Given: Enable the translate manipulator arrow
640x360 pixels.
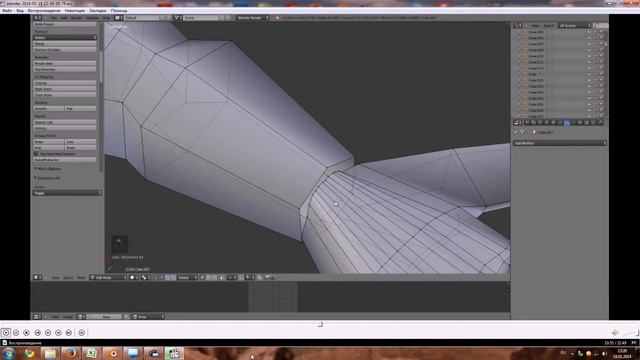Looking at the screenshot, I should (x=162, y=278).
